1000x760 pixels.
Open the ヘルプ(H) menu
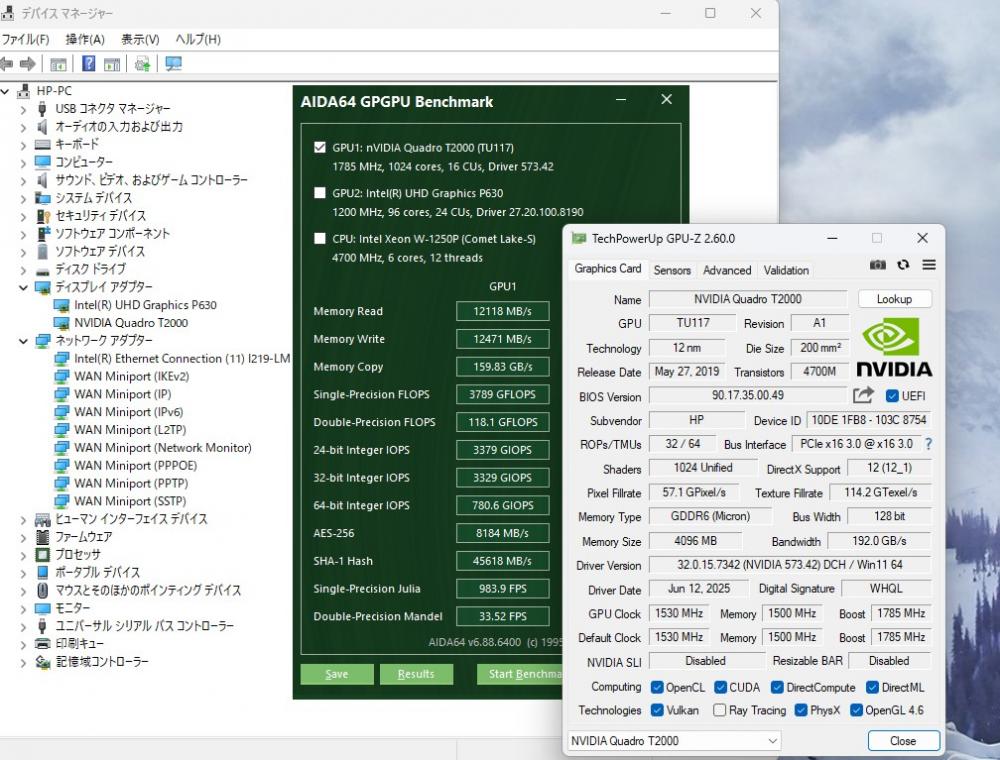[x=198, y=40]
